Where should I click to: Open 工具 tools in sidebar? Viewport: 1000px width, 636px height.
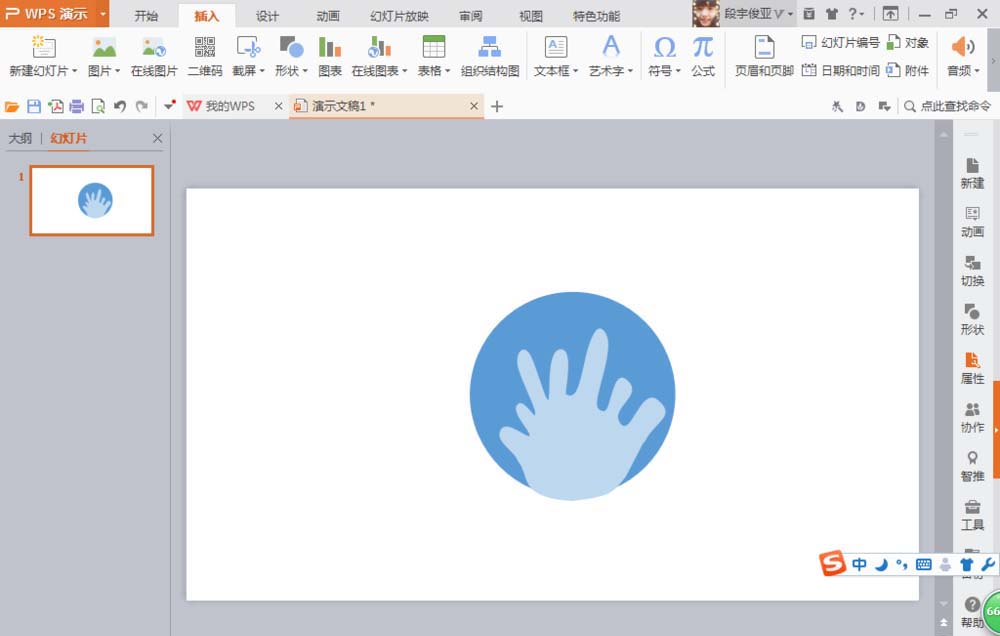point(972,515)
